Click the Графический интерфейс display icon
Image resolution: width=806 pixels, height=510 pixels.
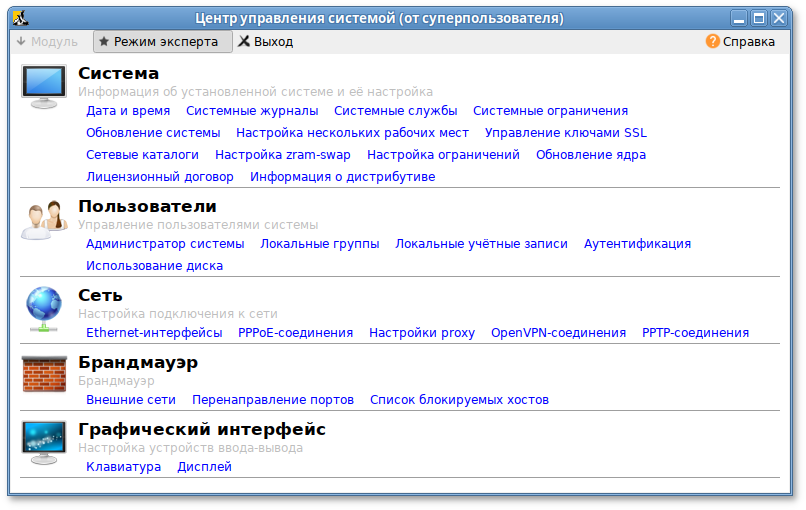[44, 443]
